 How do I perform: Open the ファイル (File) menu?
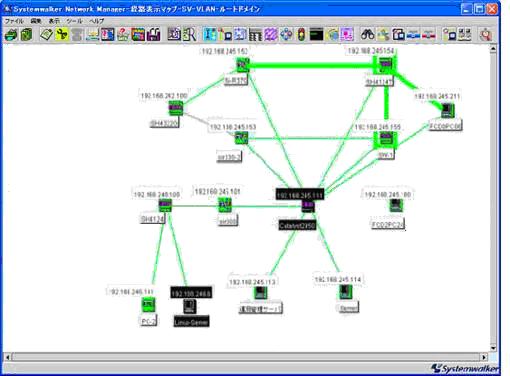pos(14,21)
